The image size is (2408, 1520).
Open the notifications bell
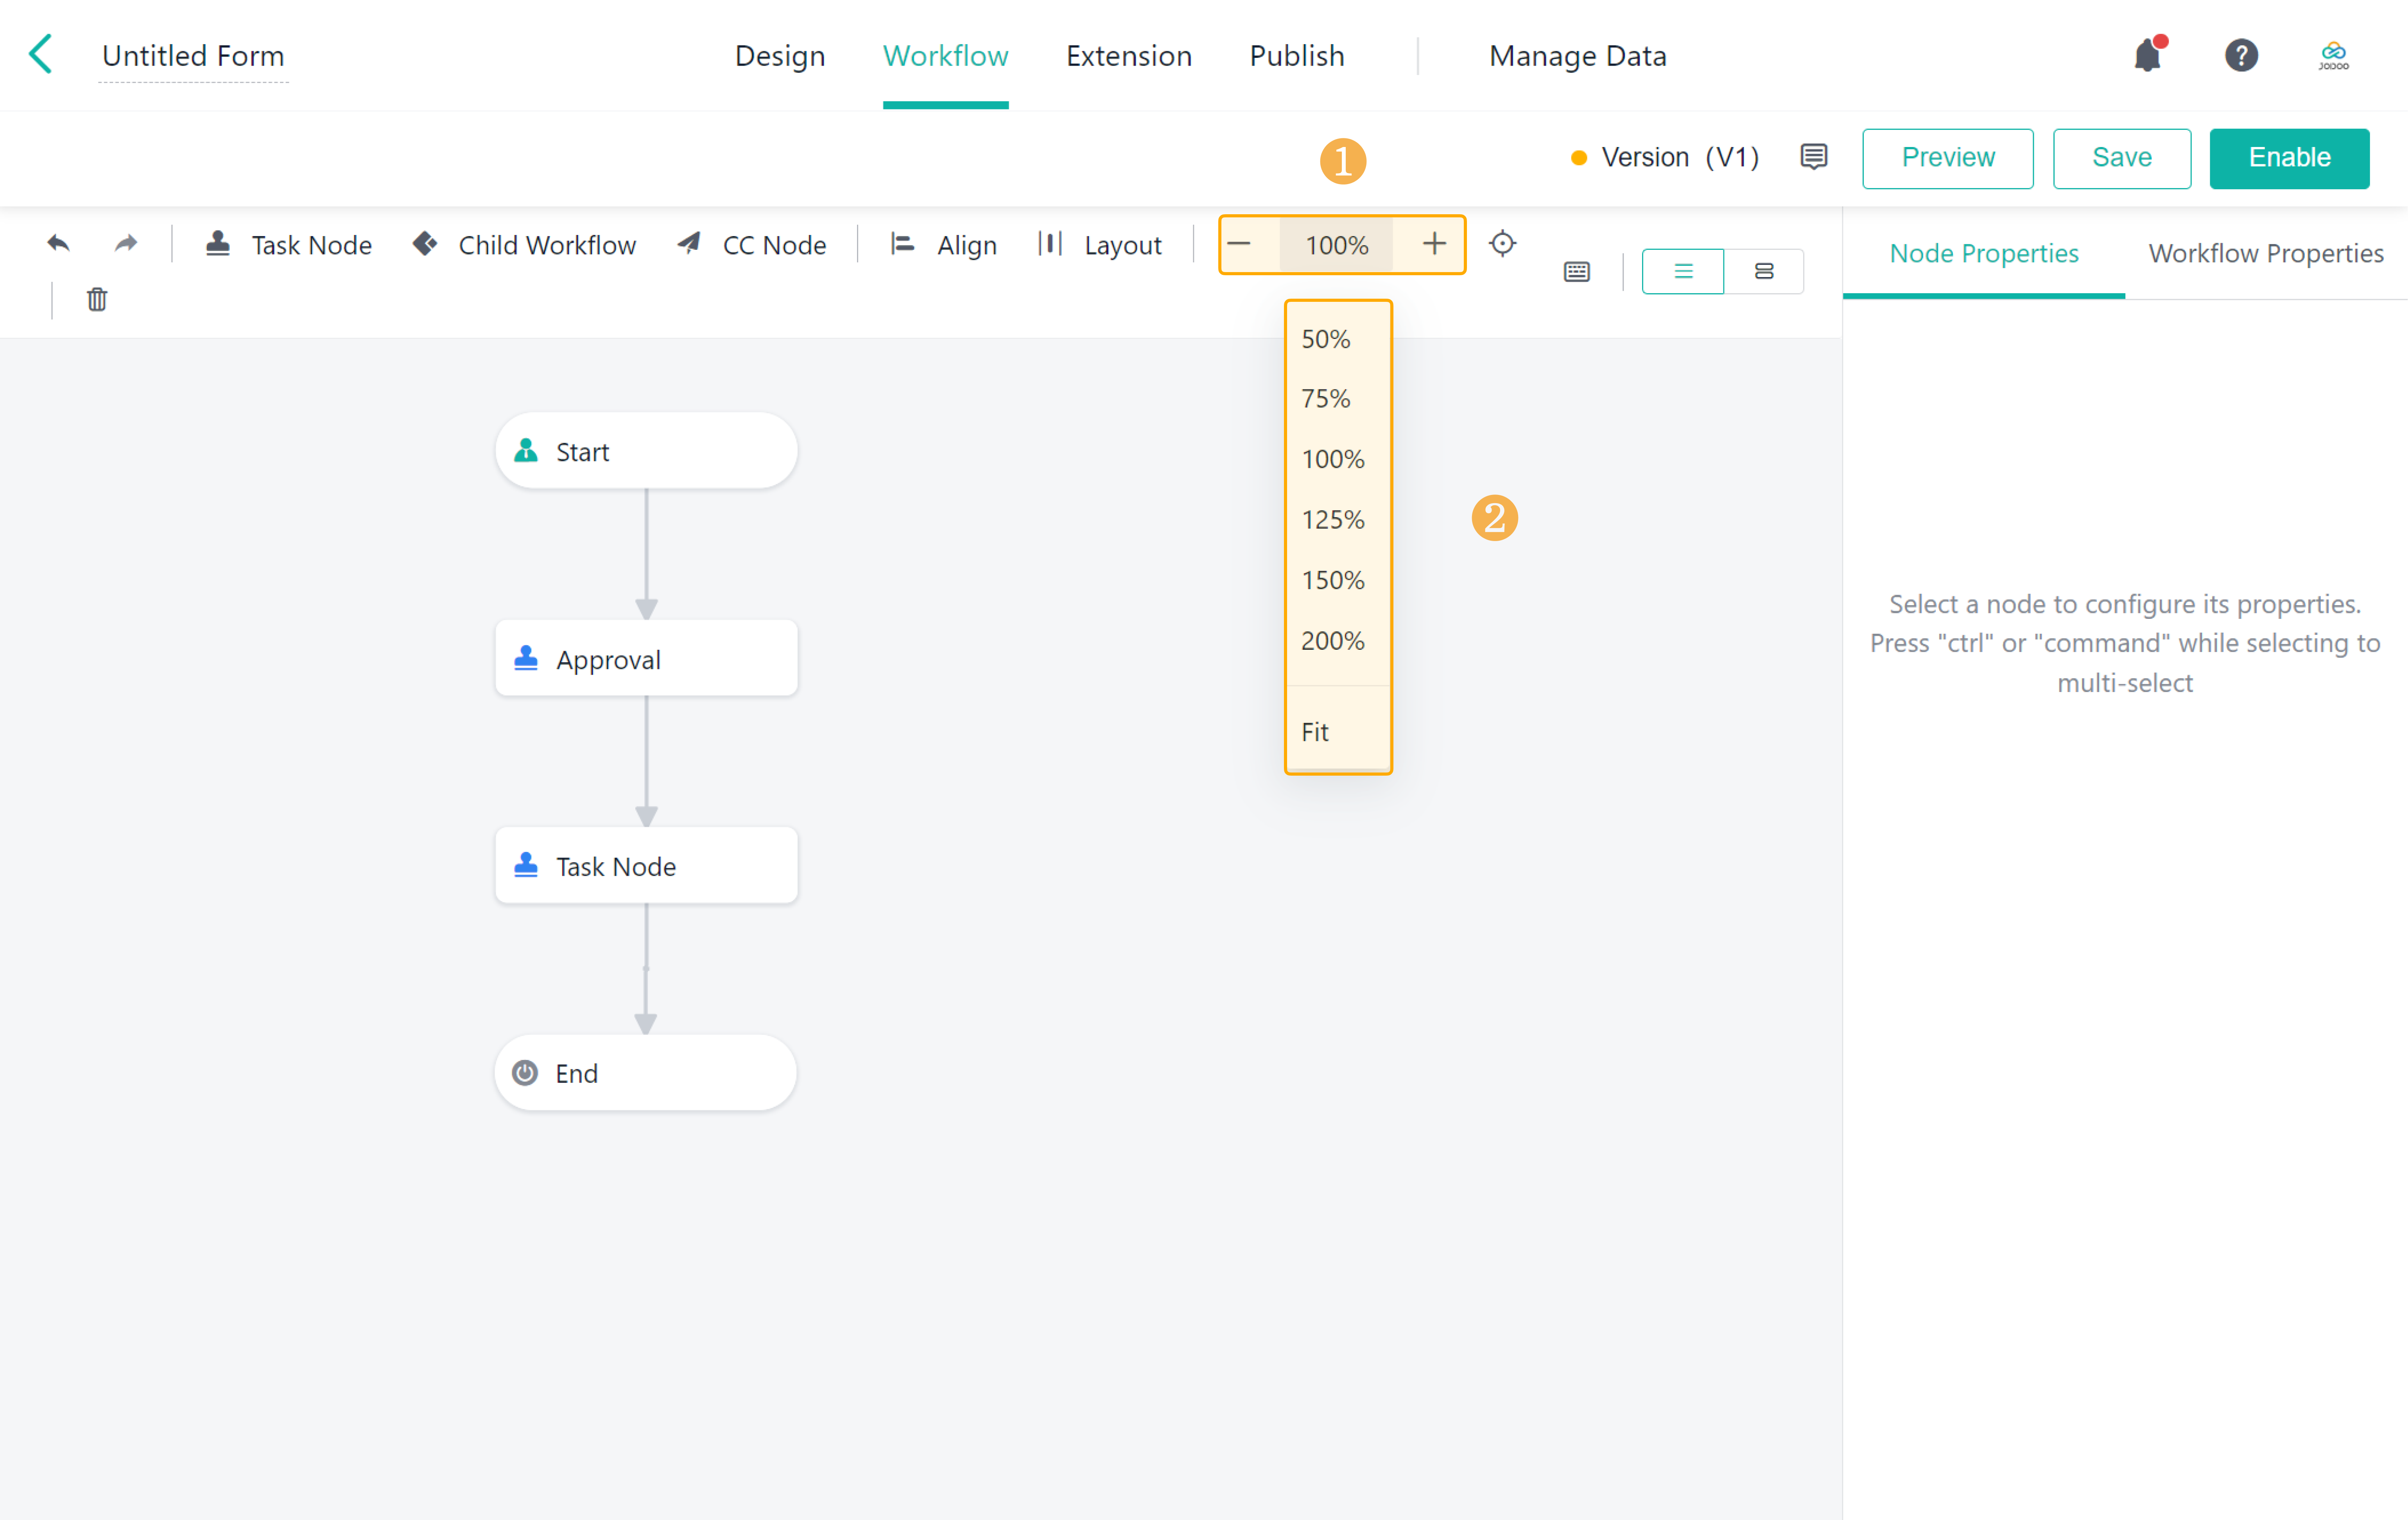coord(2147,56)
